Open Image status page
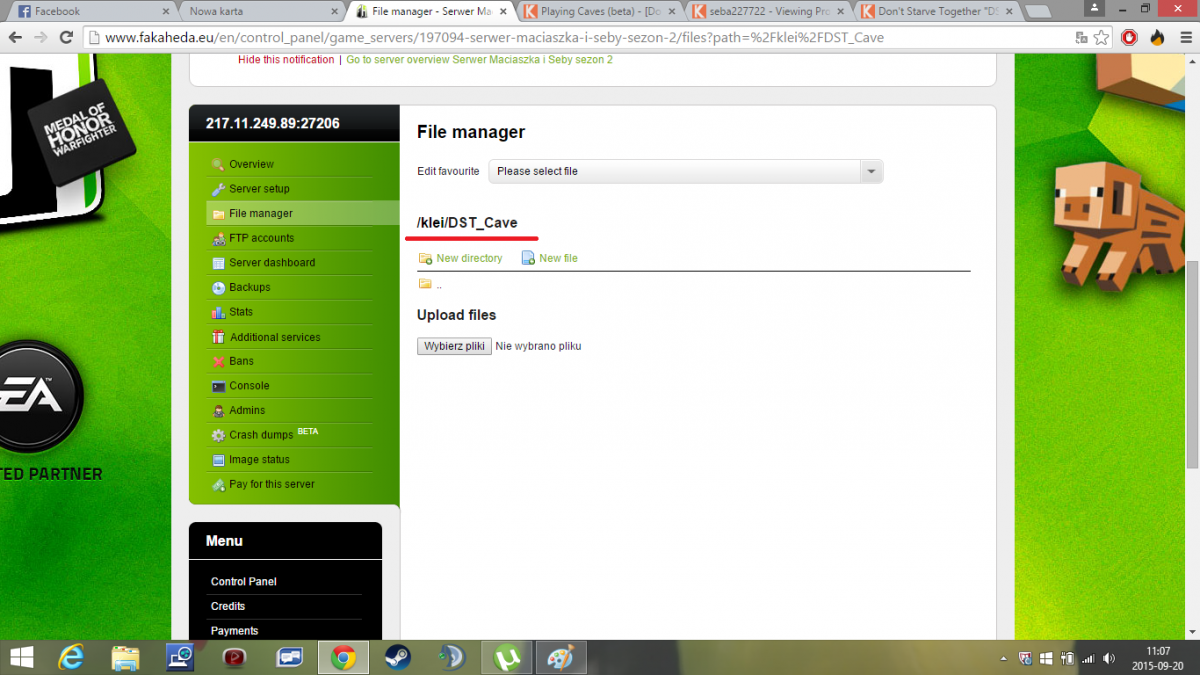The width and height of the screenshot is (1200, 675). [259, 460]
